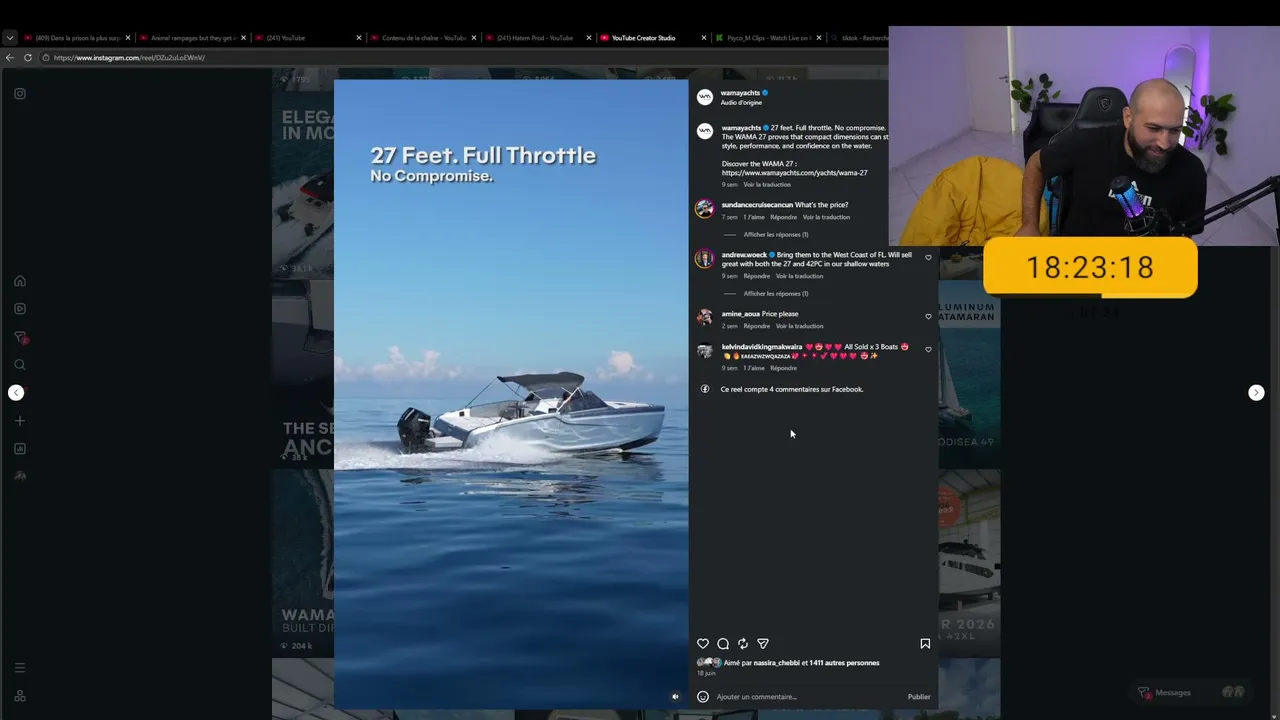Click the Facebook comments notice
The image size is (1280, 720).
click(x=792, y=389)
